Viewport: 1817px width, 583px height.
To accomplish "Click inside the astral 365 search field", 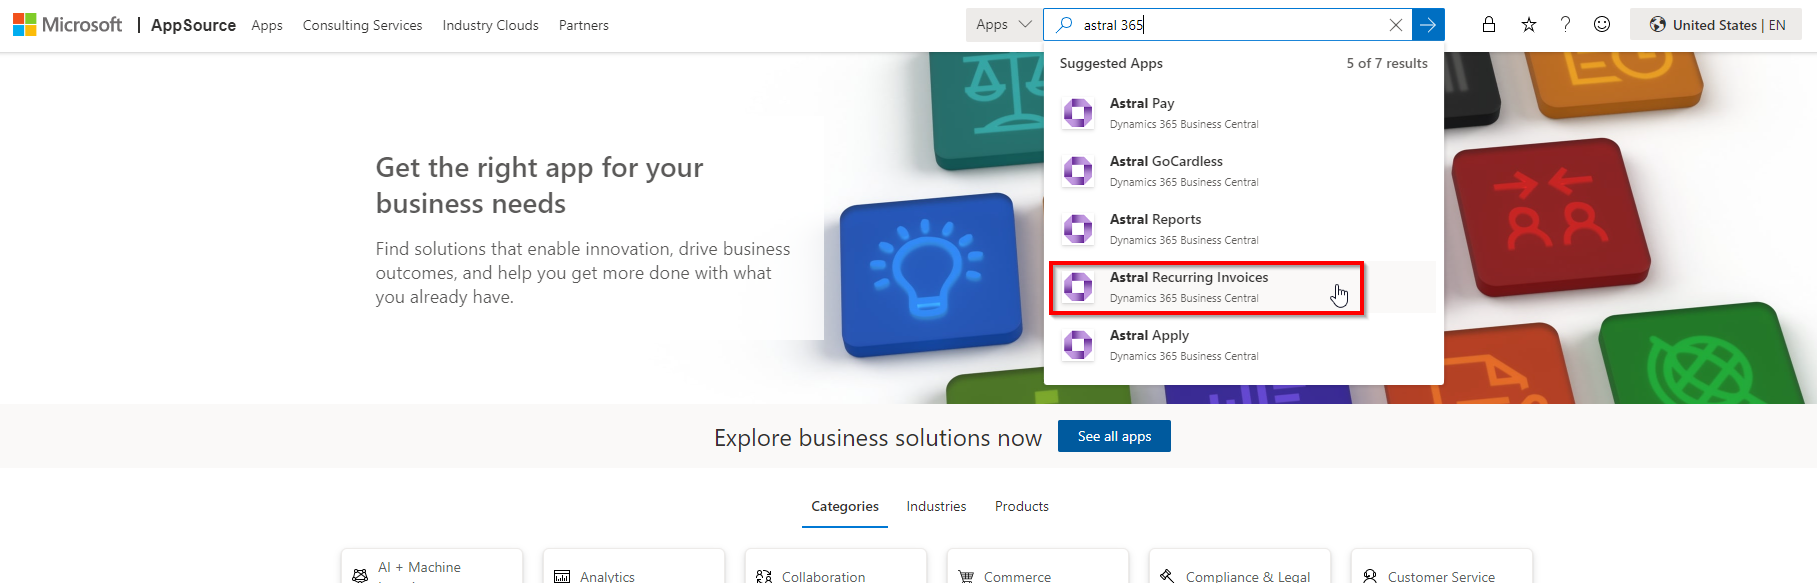I will 1230,25.
